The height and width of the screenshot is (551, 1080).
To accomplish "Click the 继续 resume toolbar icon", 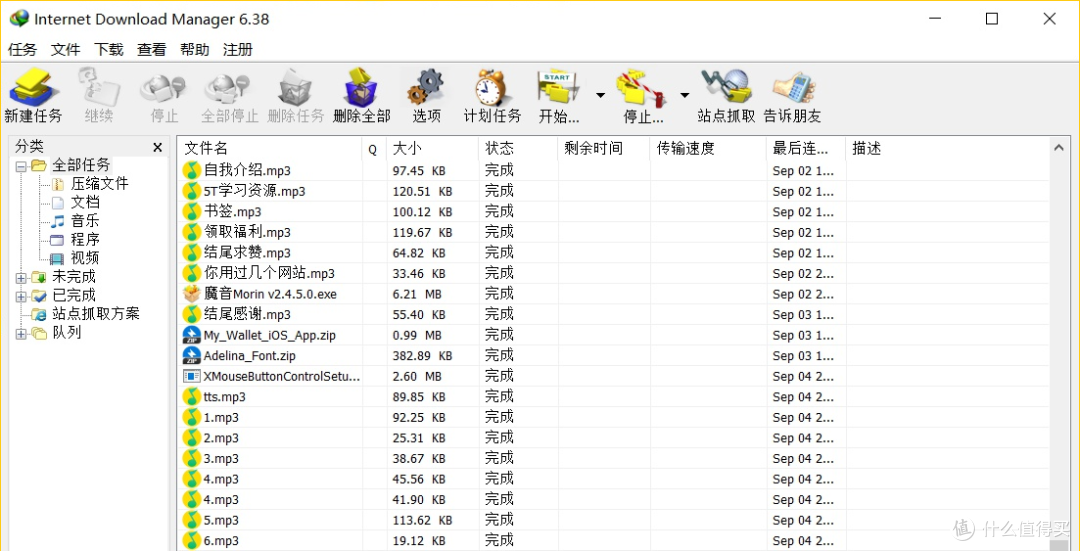I will pyautogui.click(x=98, y=87).
